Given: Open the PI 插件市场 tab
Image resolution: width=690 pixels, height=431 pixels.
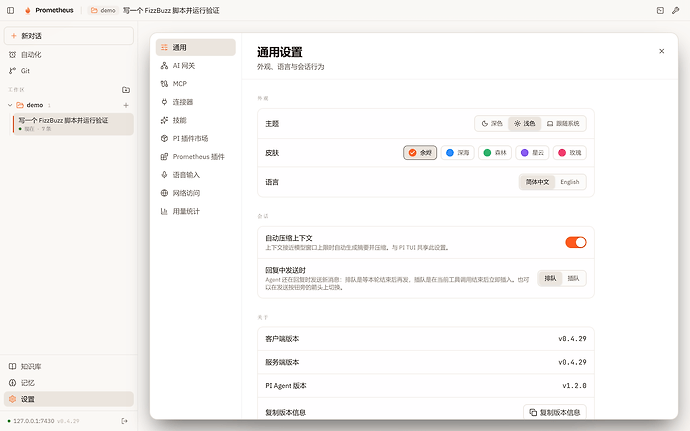Looking at the screenshot, I should click(195, 138).
